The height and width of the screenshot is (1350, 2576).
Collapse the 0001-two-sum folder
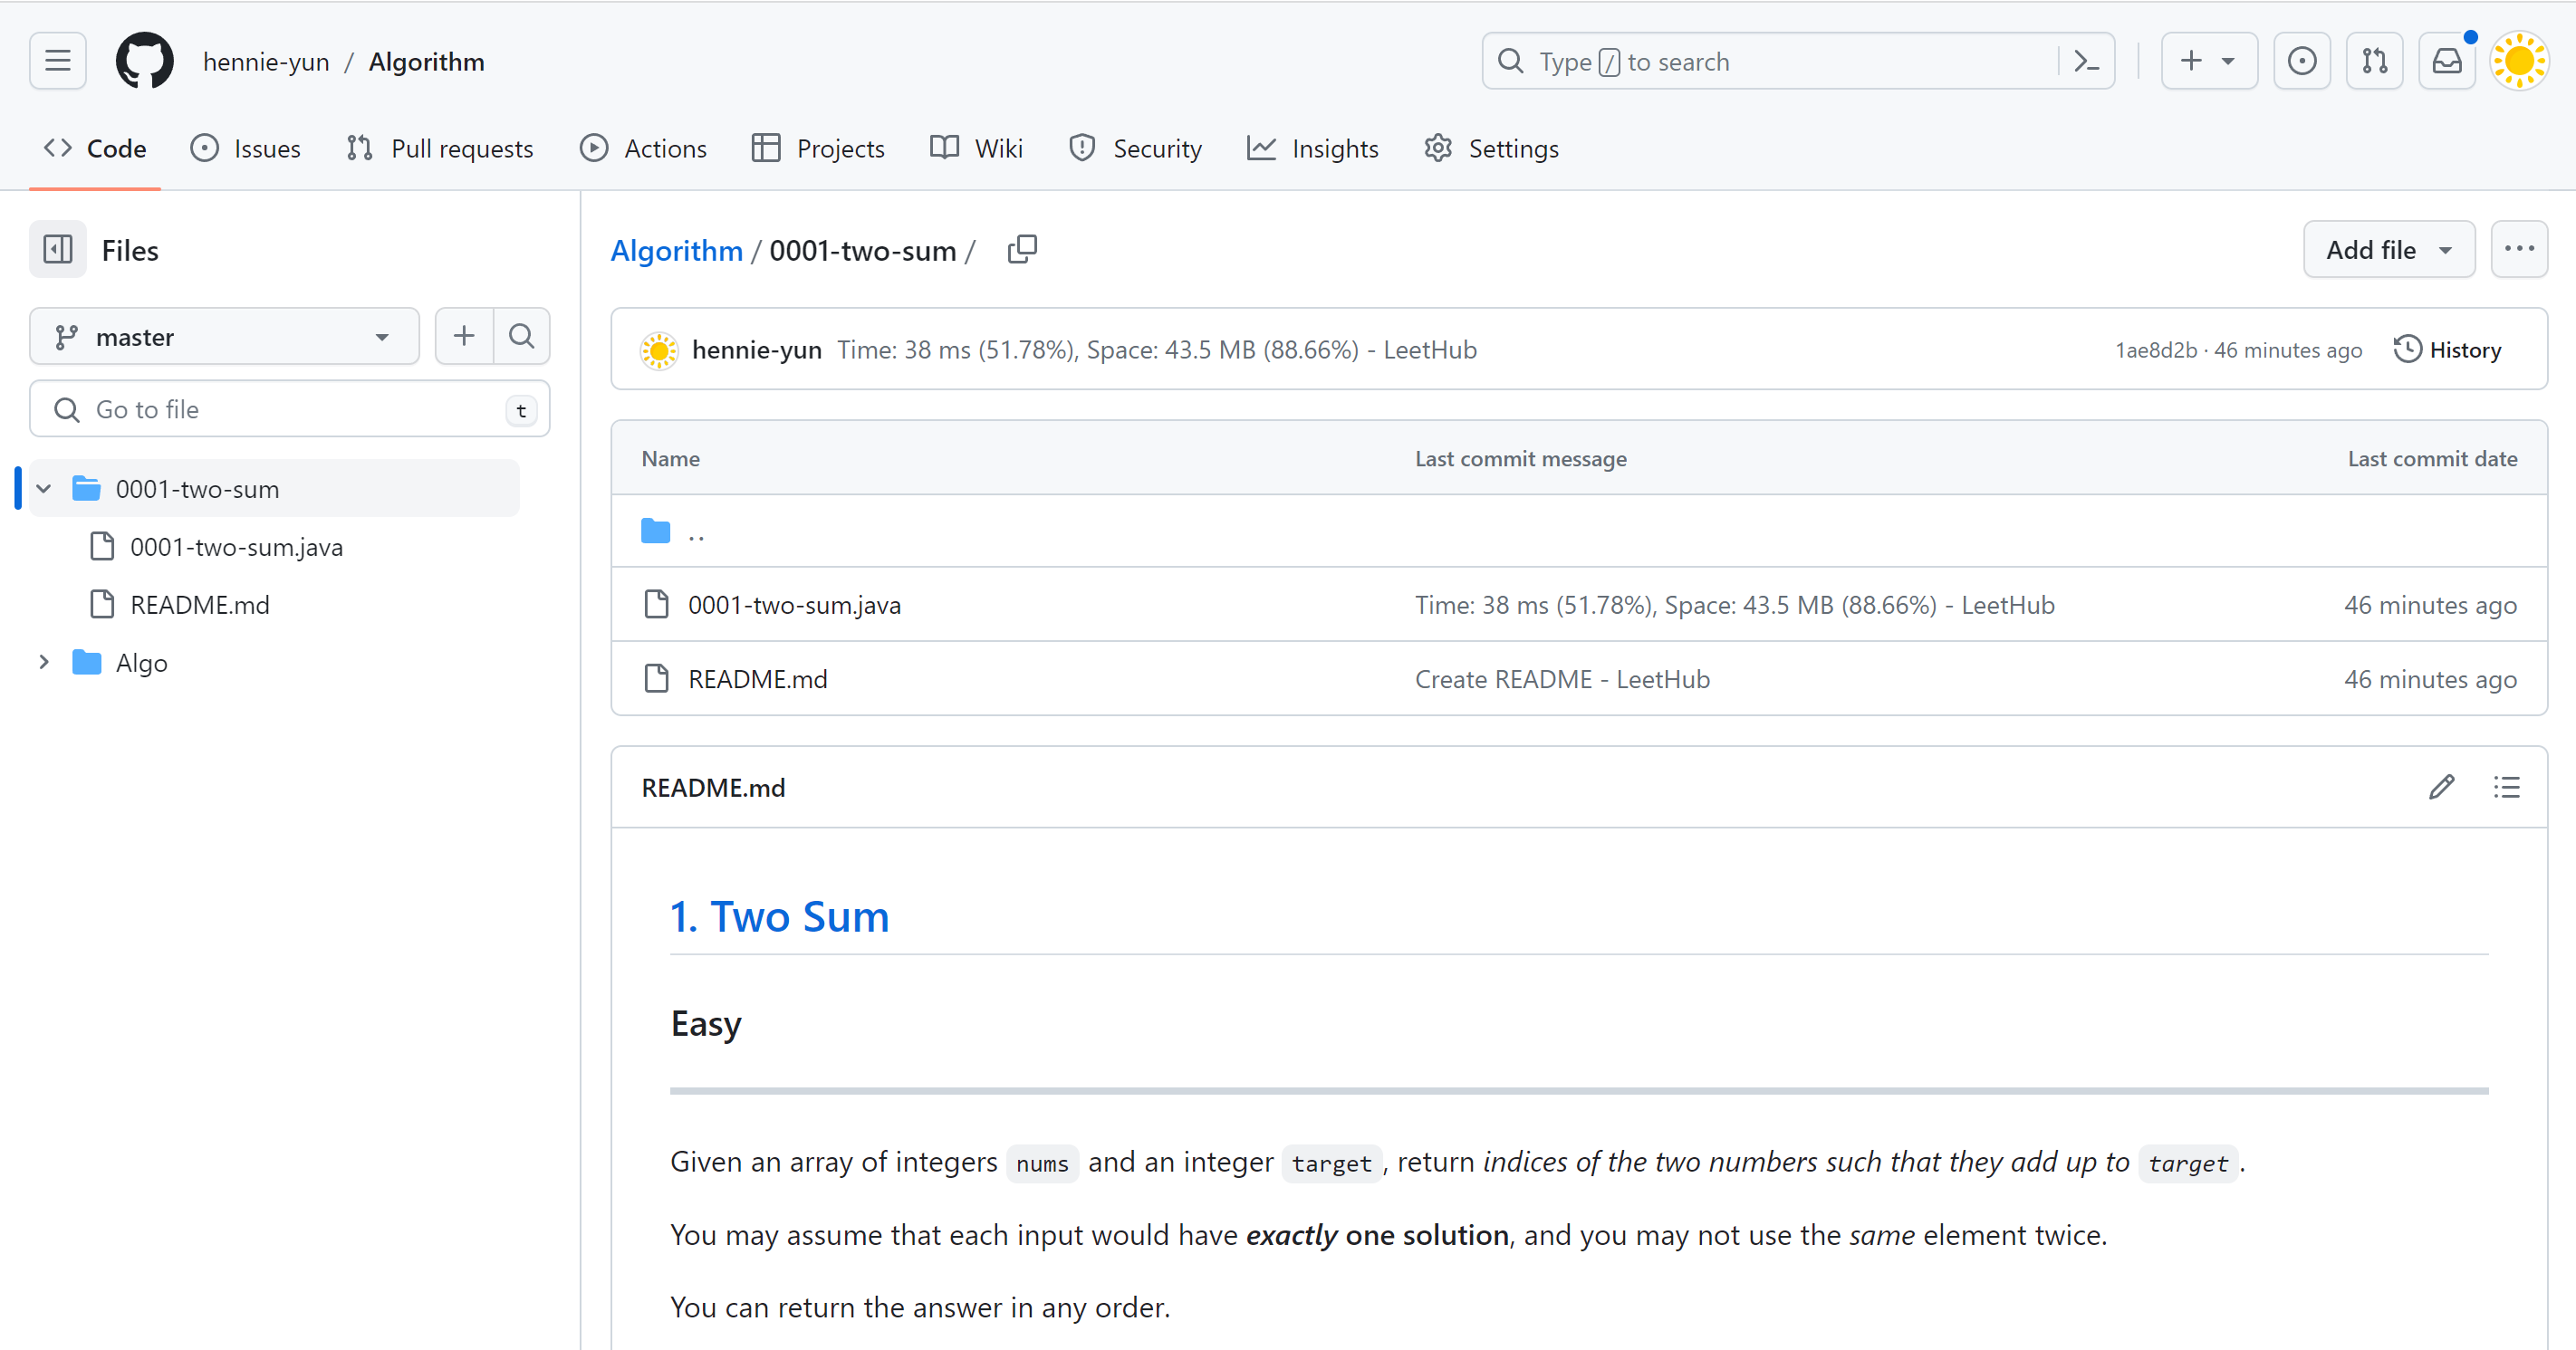click(44, 489)
